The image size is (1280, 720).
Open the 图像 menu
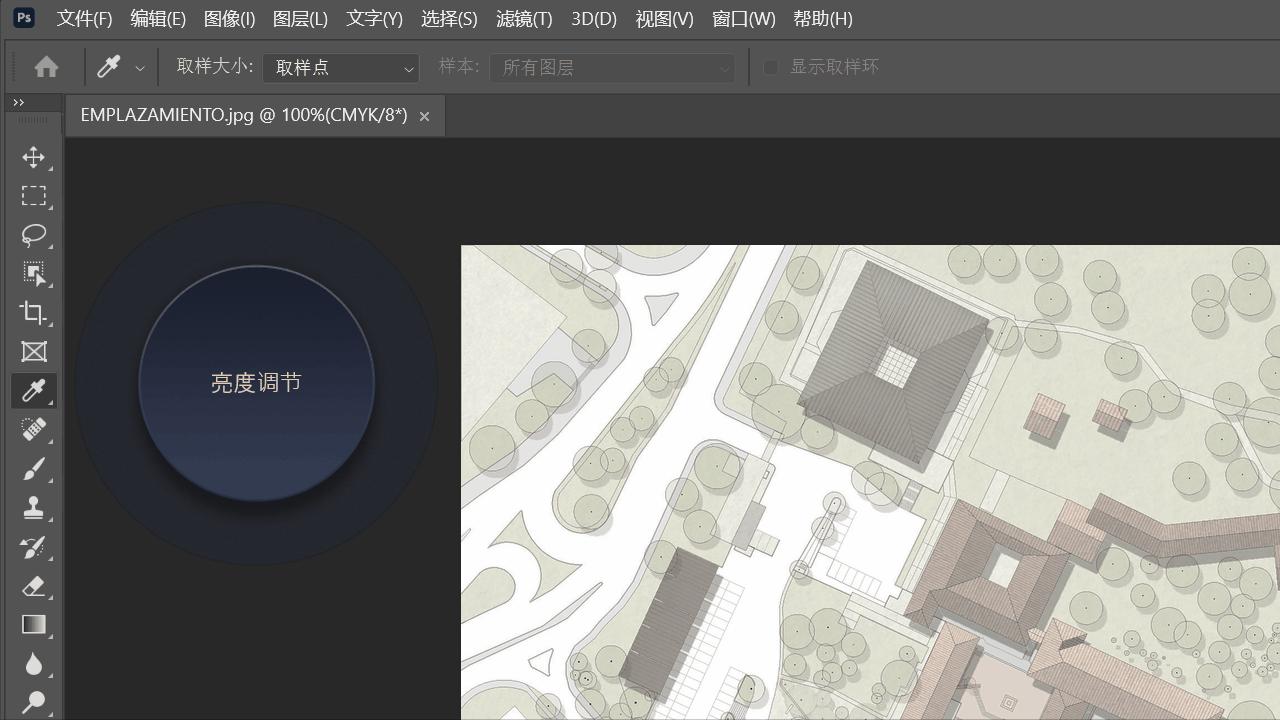pos(229,19)
